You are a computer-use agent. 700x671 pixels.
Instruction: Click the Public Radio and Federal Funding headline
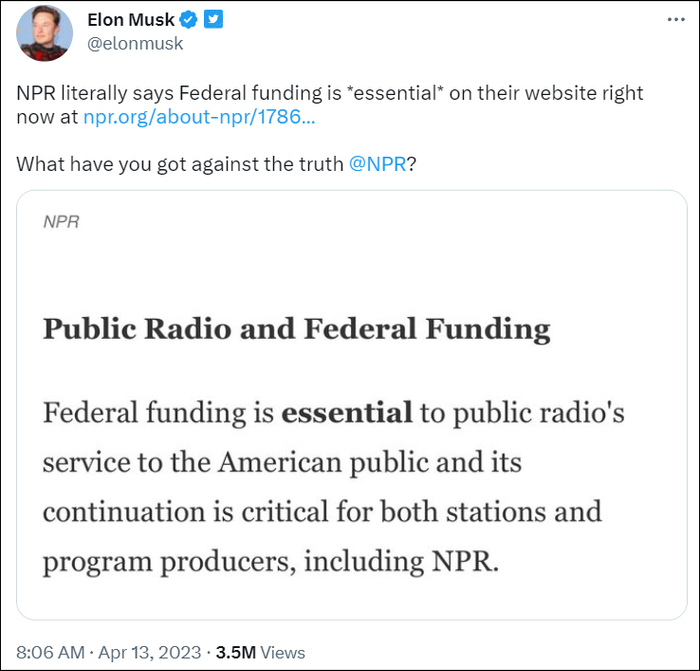296,330
